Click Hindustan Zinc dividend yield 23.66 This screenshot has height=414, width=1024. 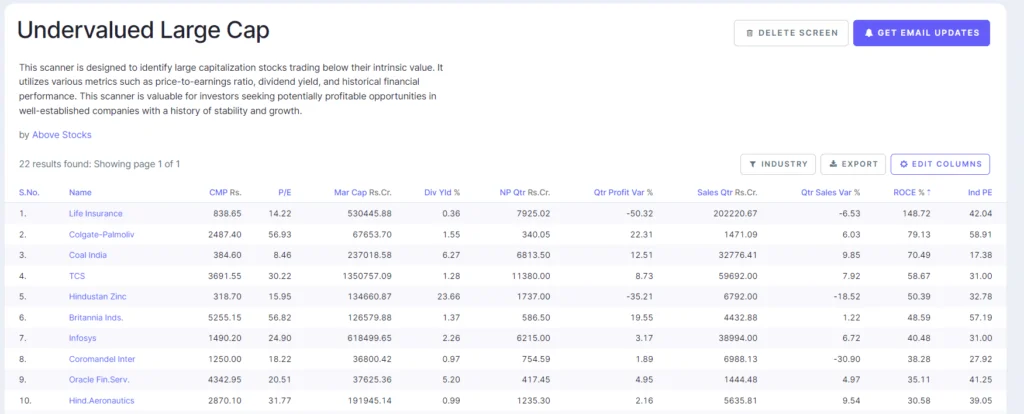[449, 296]
